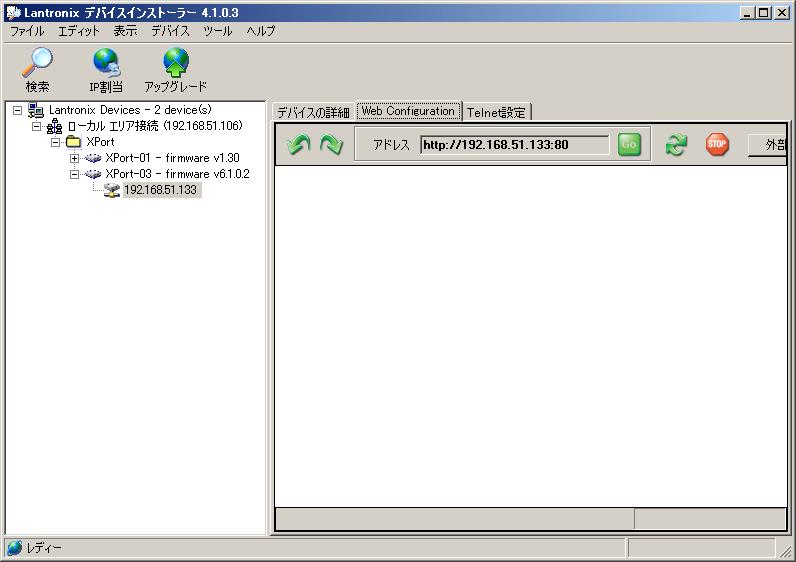Select the 192.168.51.133 tree entry
Image resolution: width=796 pixels, height=562 pixels.
tap(160, 190)
